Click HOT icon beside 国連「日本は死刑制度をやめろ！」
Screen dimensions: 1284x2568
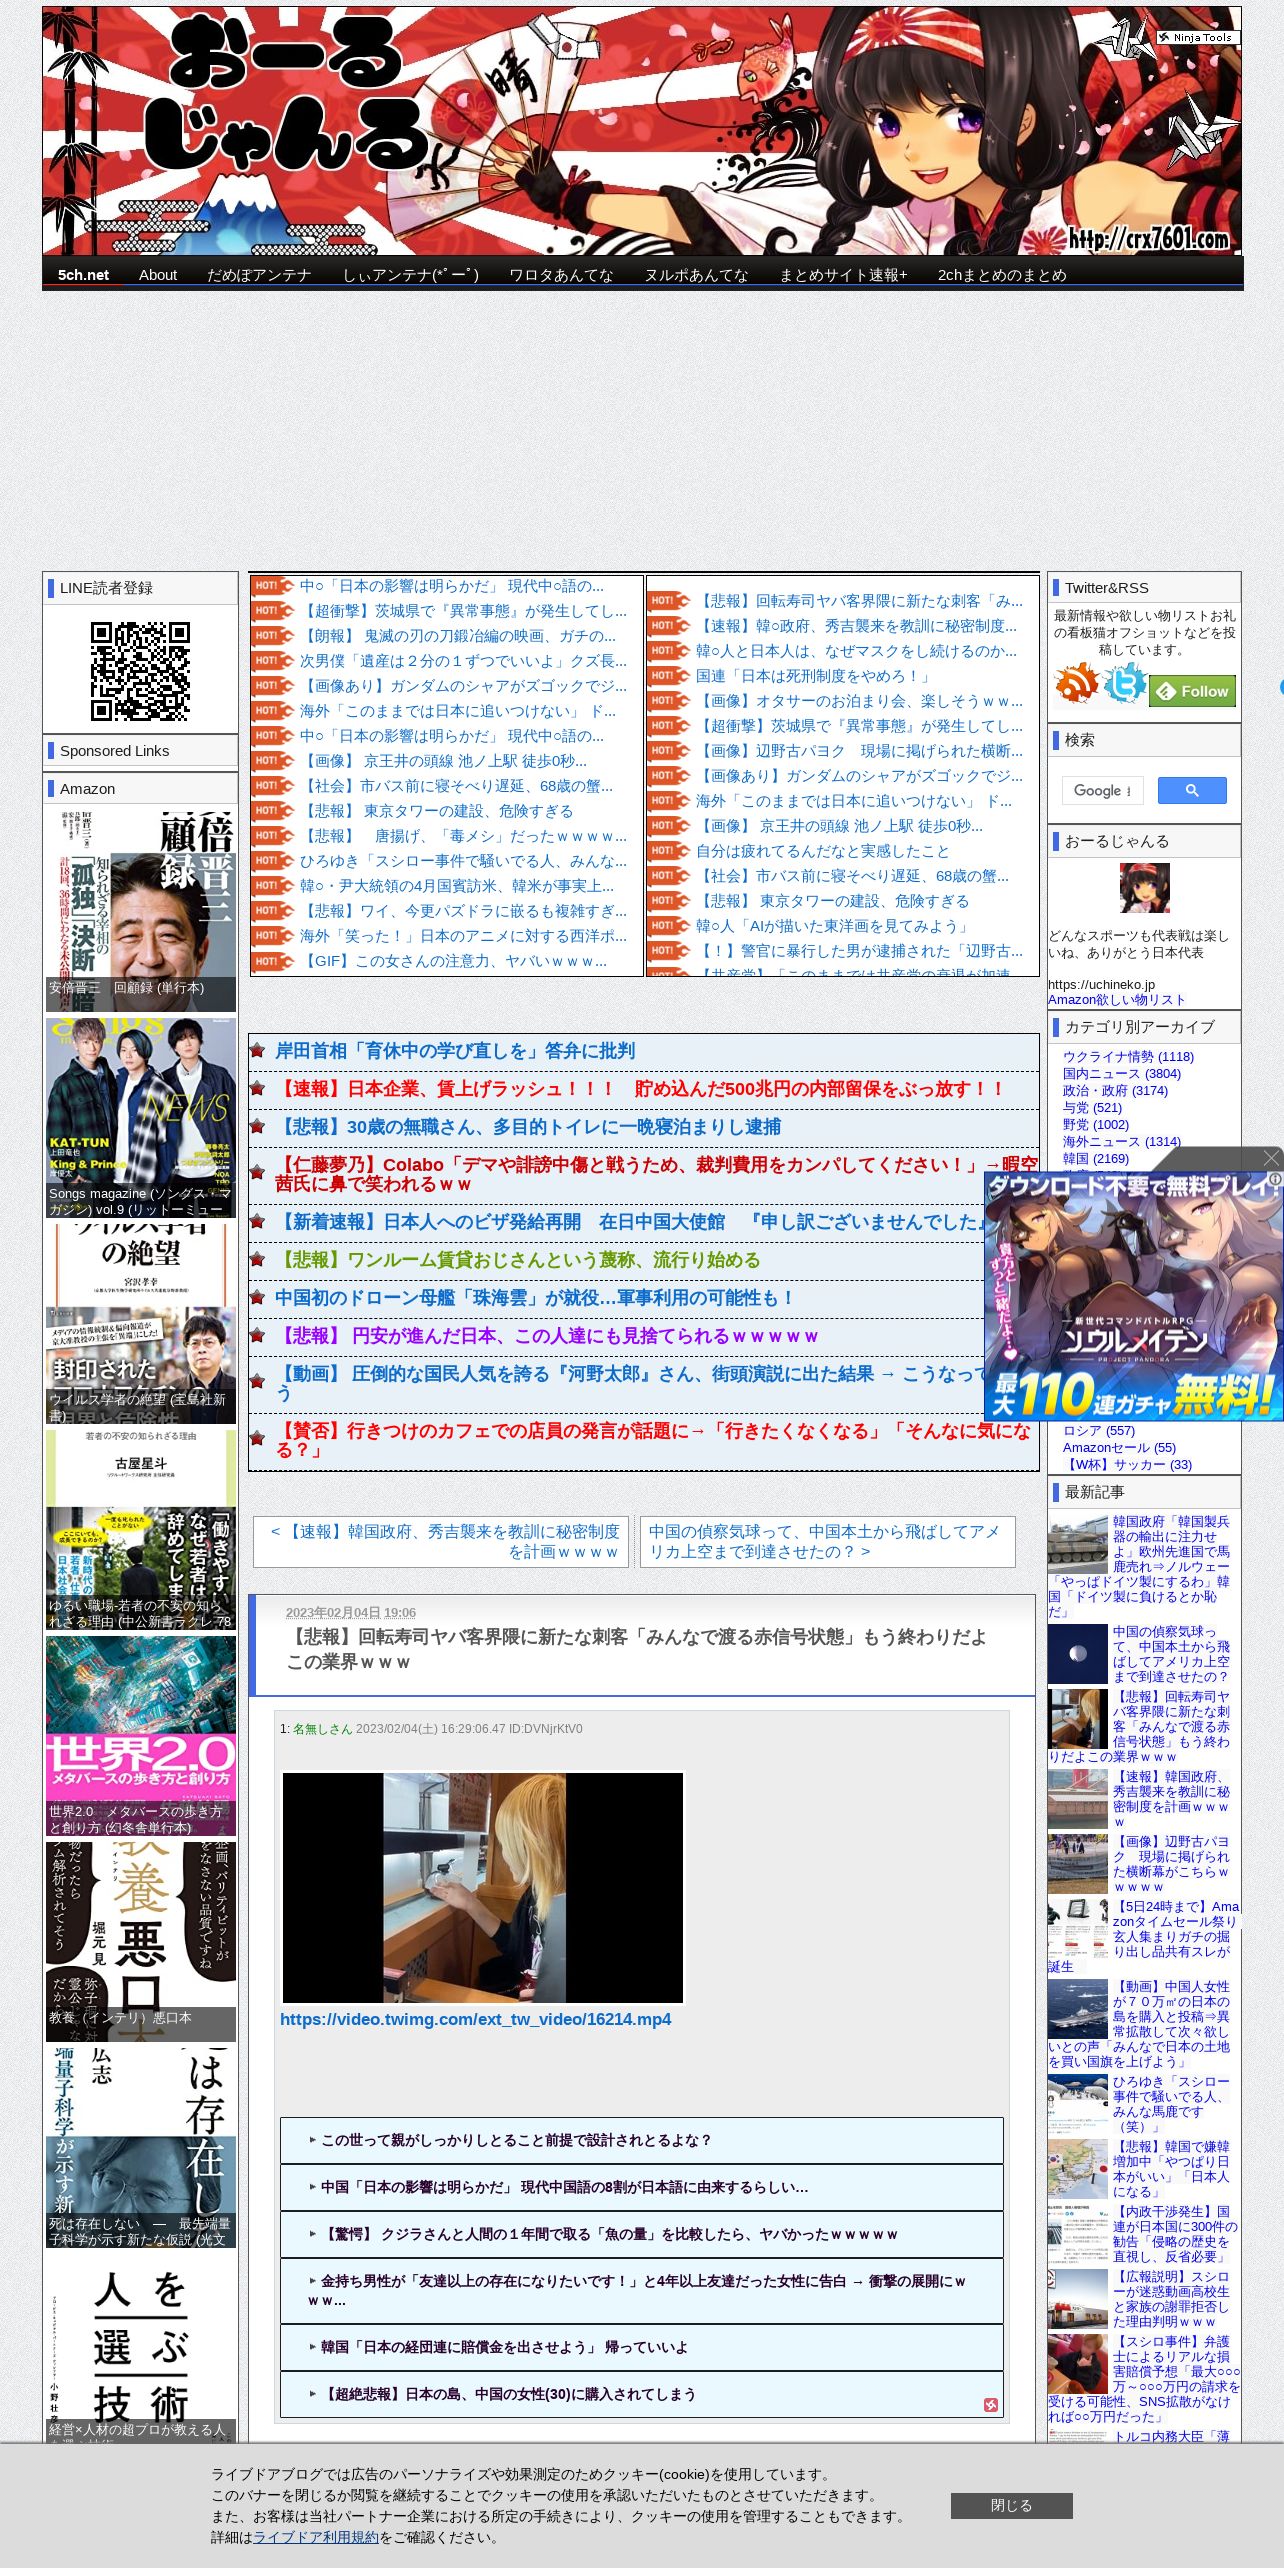coord(669,676)
